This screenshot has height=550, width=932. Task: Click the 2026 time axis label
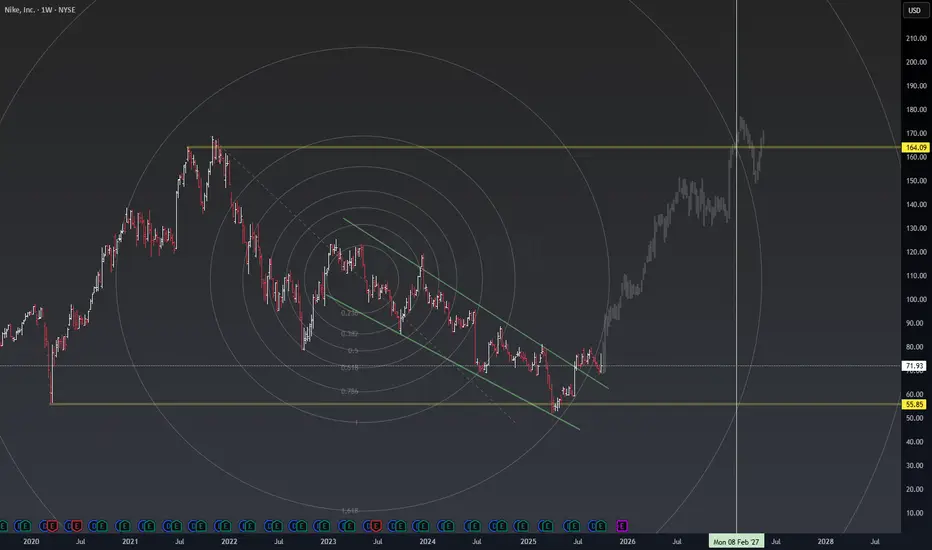[x=627, y=542]
